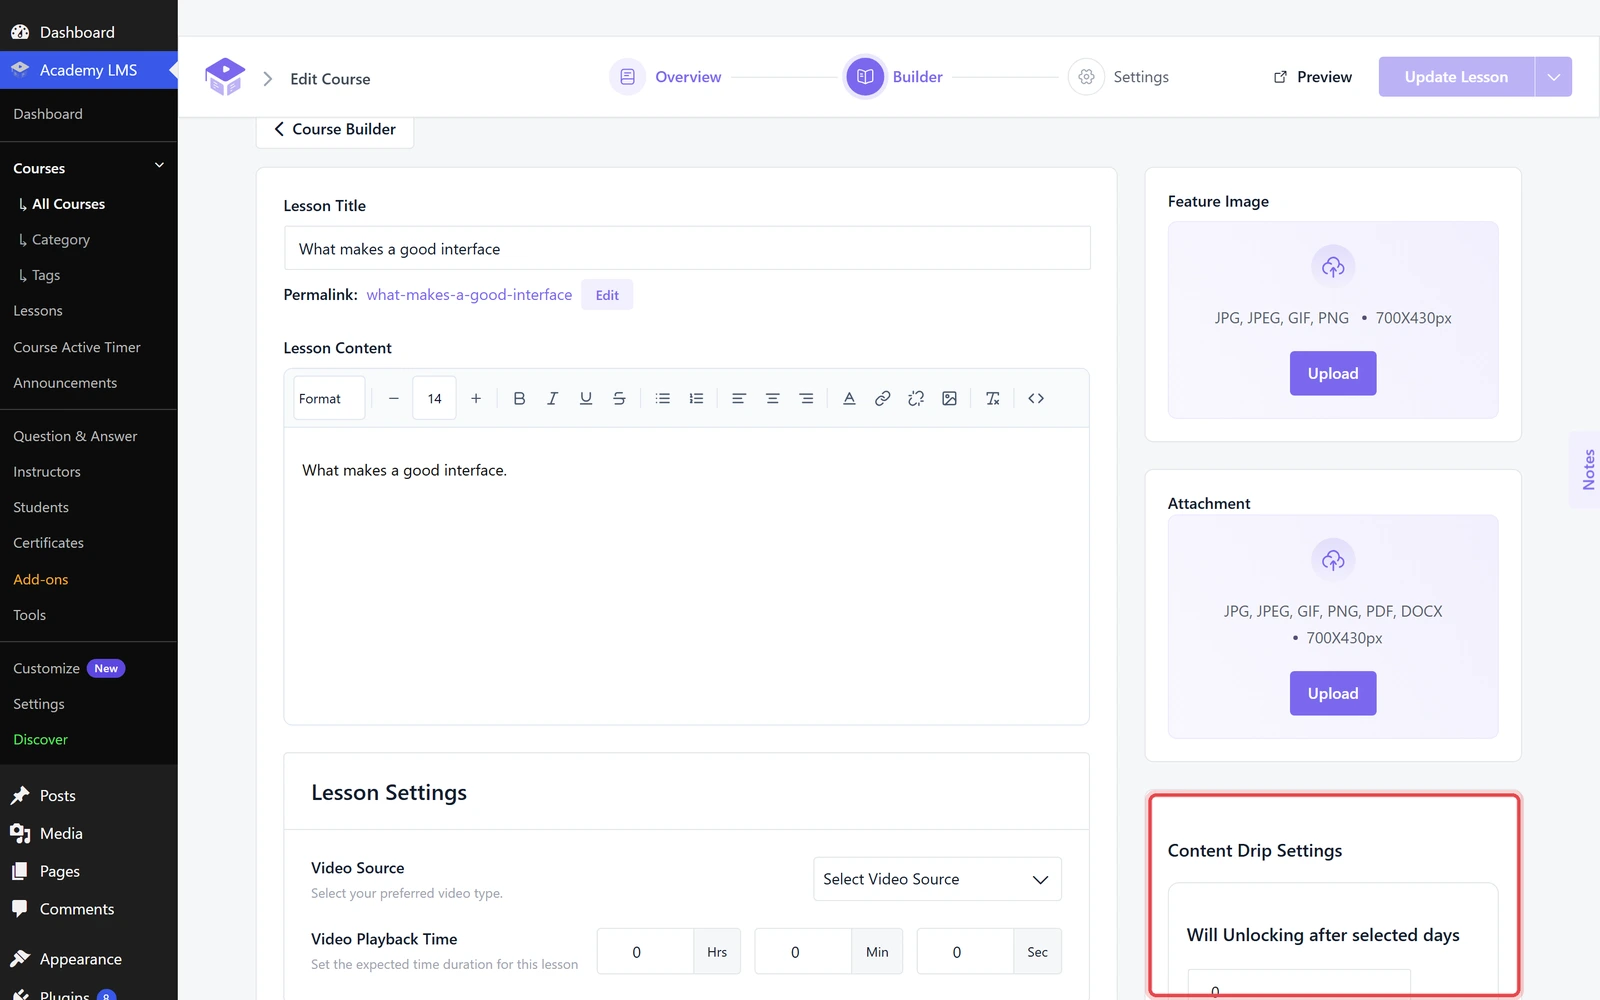This screenshot has height=1000, width=1600.
Task: Click the Update Lesson button
Action: point(1456,77)
